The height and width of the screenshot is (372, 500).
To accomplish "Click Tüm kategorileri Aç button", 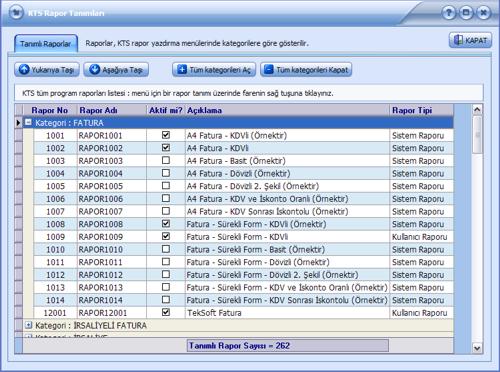I will click(x=214, y=70).
